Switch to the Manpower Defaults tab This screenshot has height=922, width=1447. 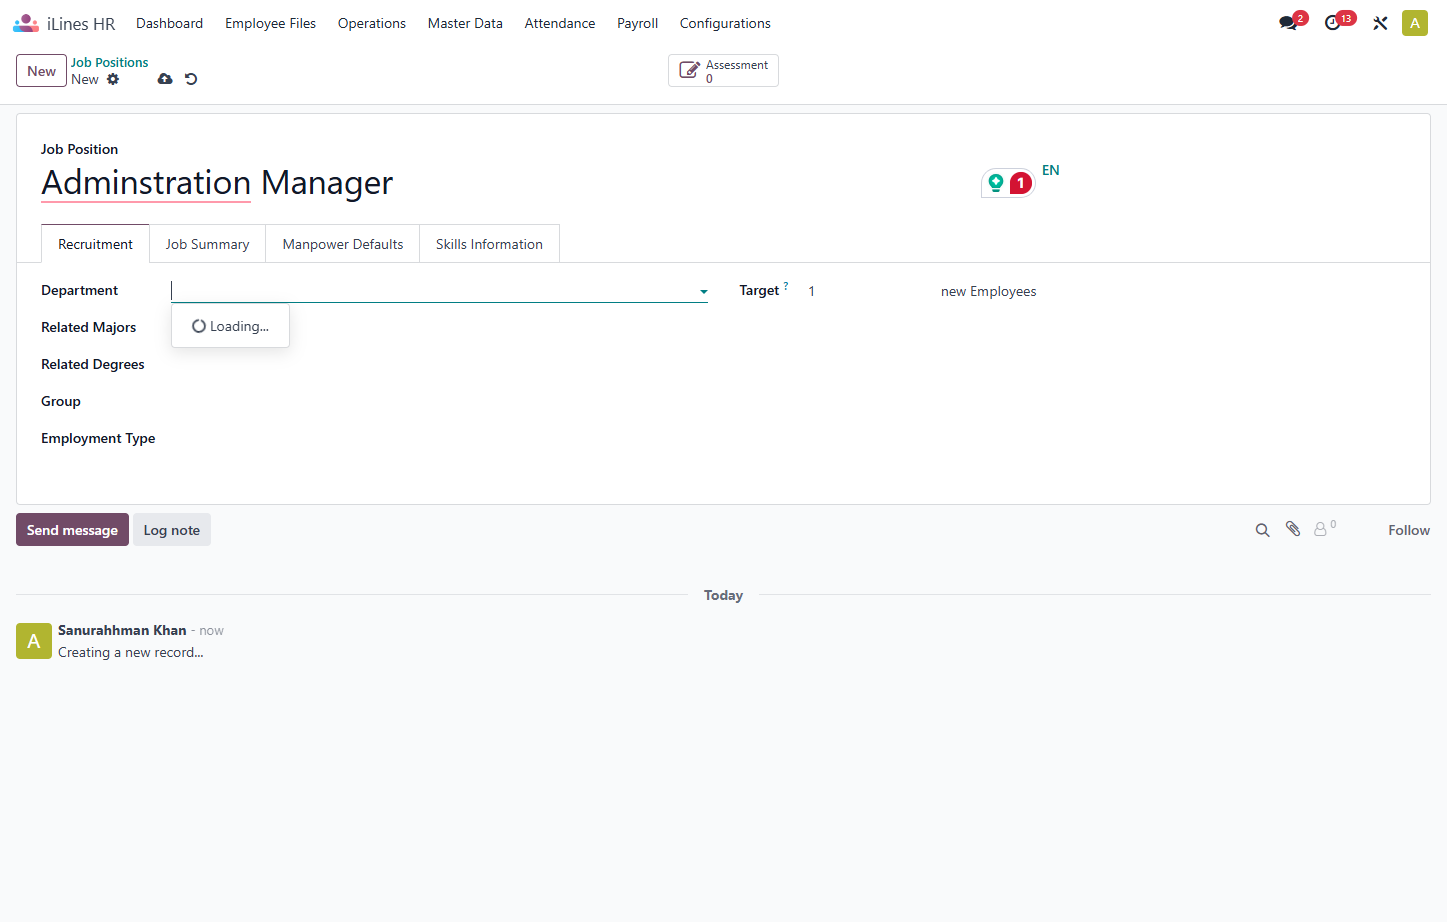tap(343, 244)
